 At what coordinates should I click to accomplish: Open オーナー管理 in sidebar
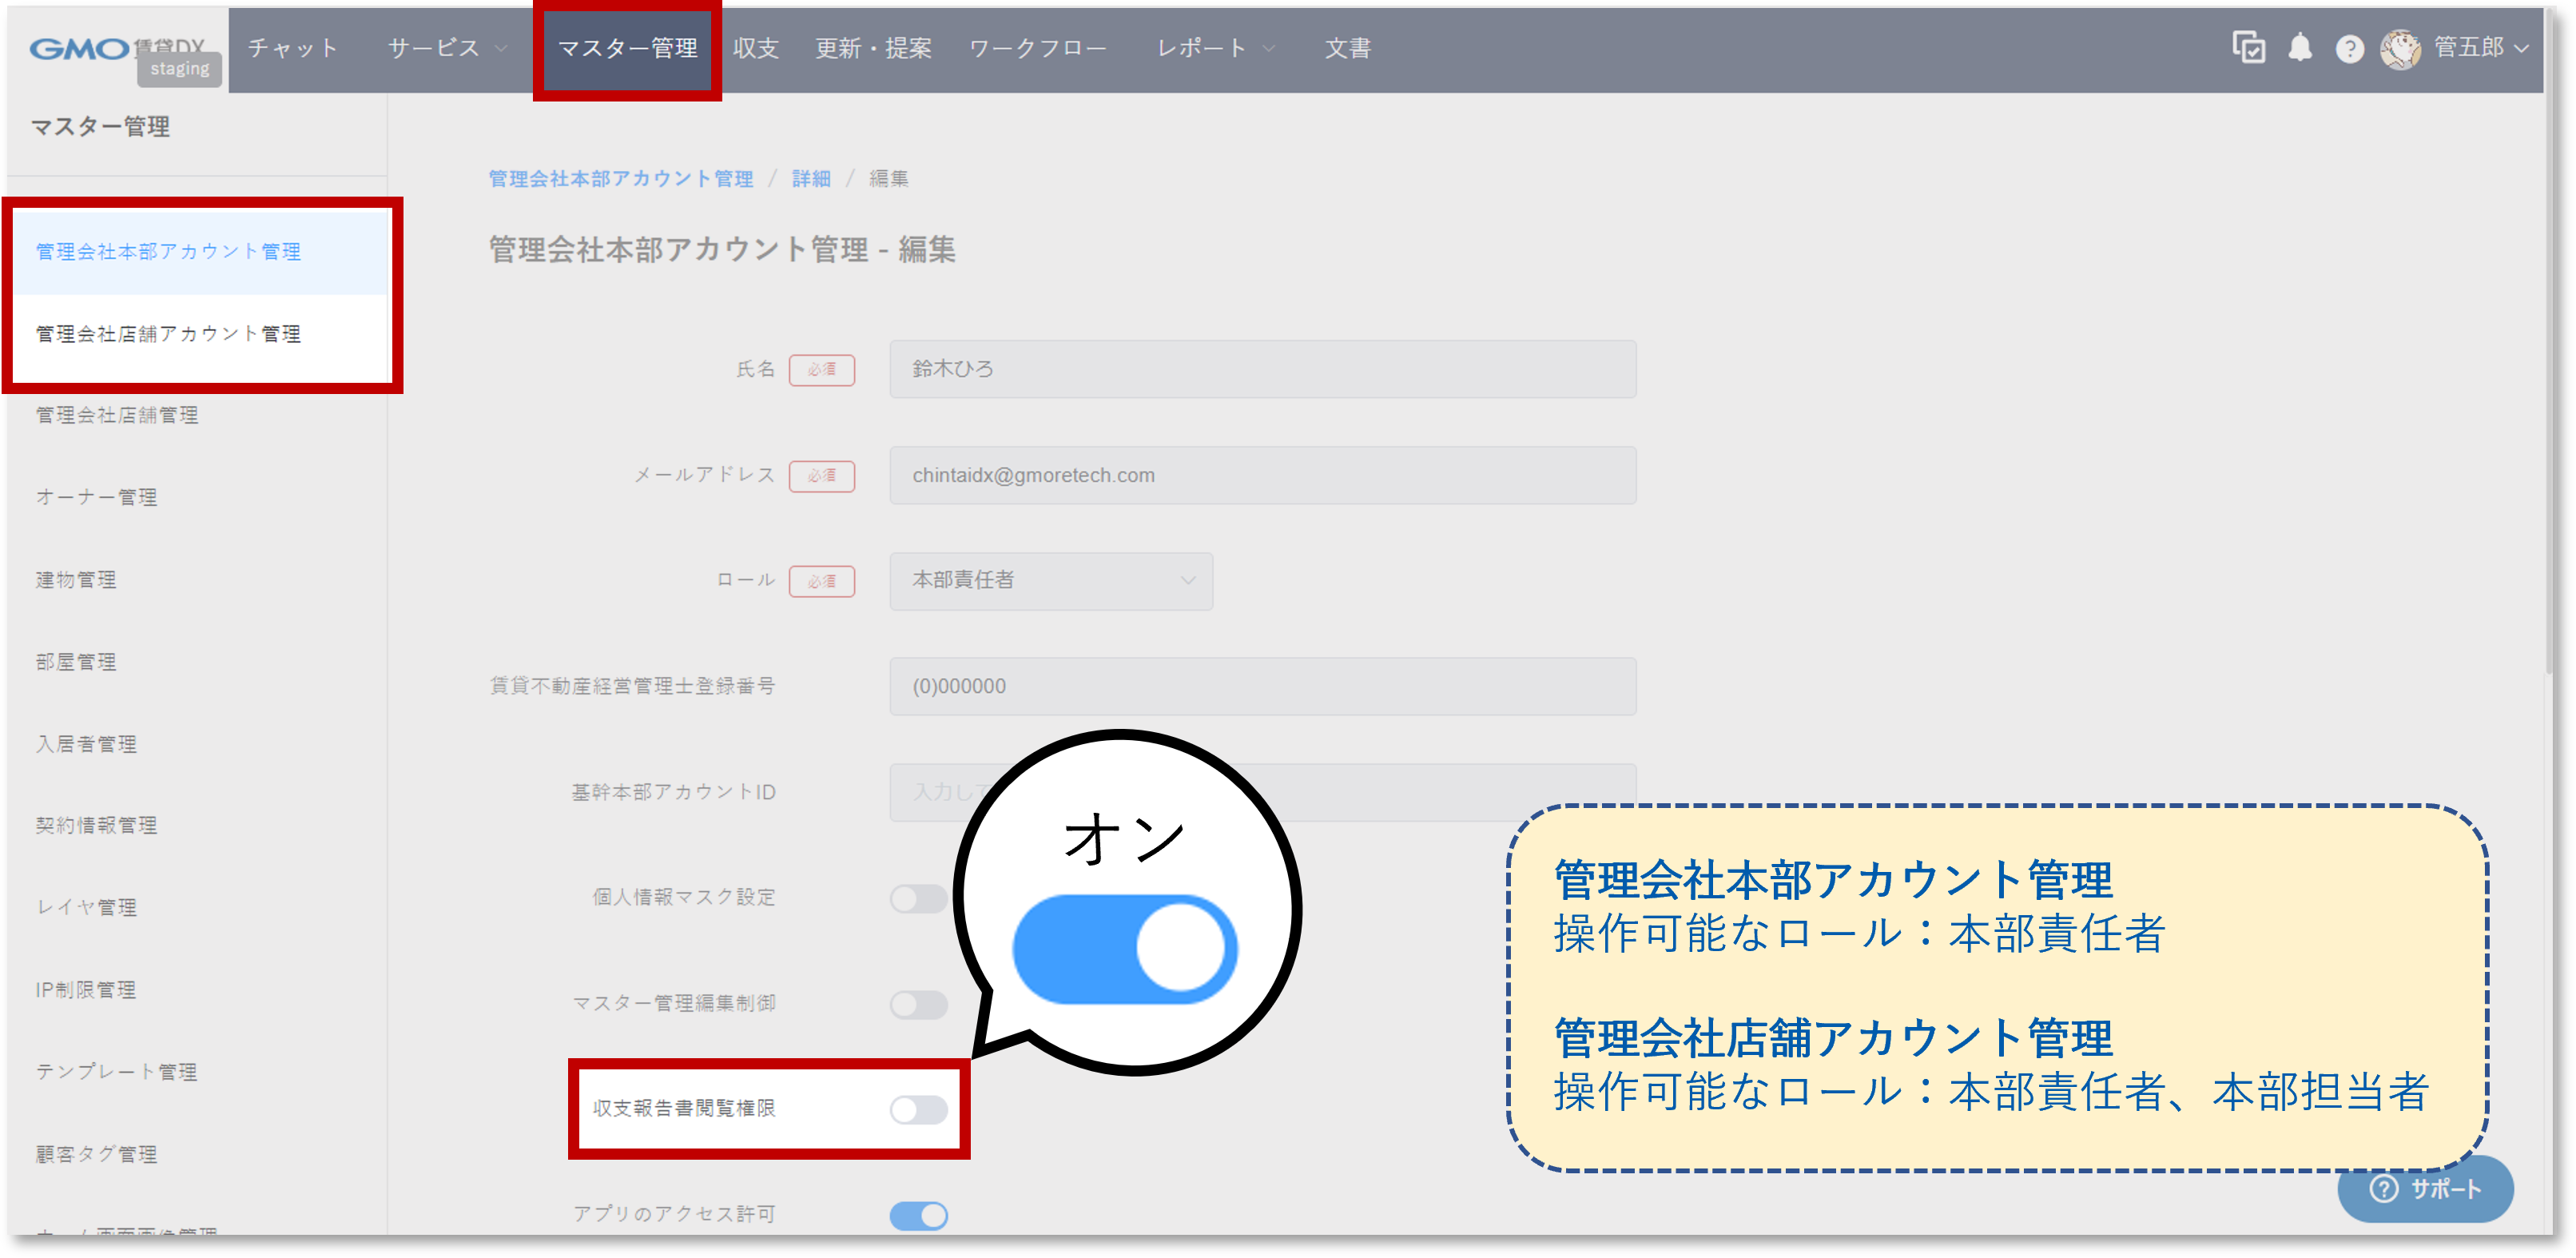tap(96, 497)
